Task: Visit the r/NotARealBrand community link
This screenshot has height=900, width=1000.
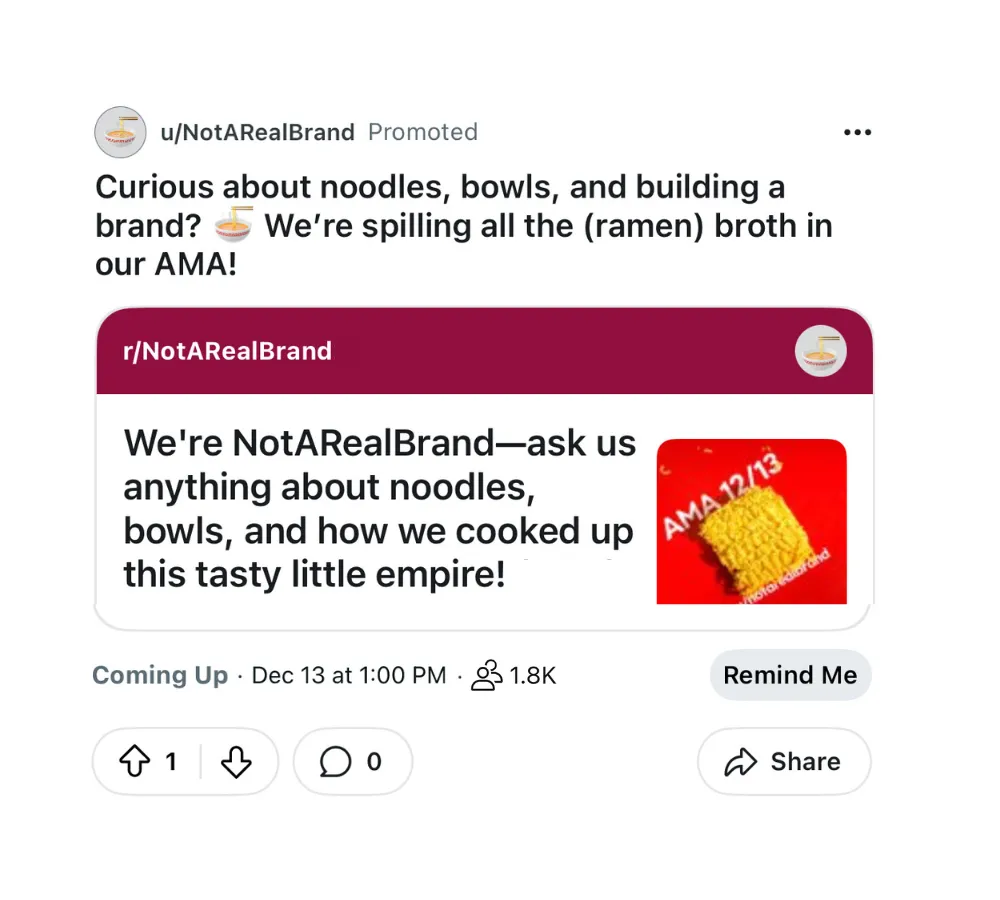Action: coord(228,351)
